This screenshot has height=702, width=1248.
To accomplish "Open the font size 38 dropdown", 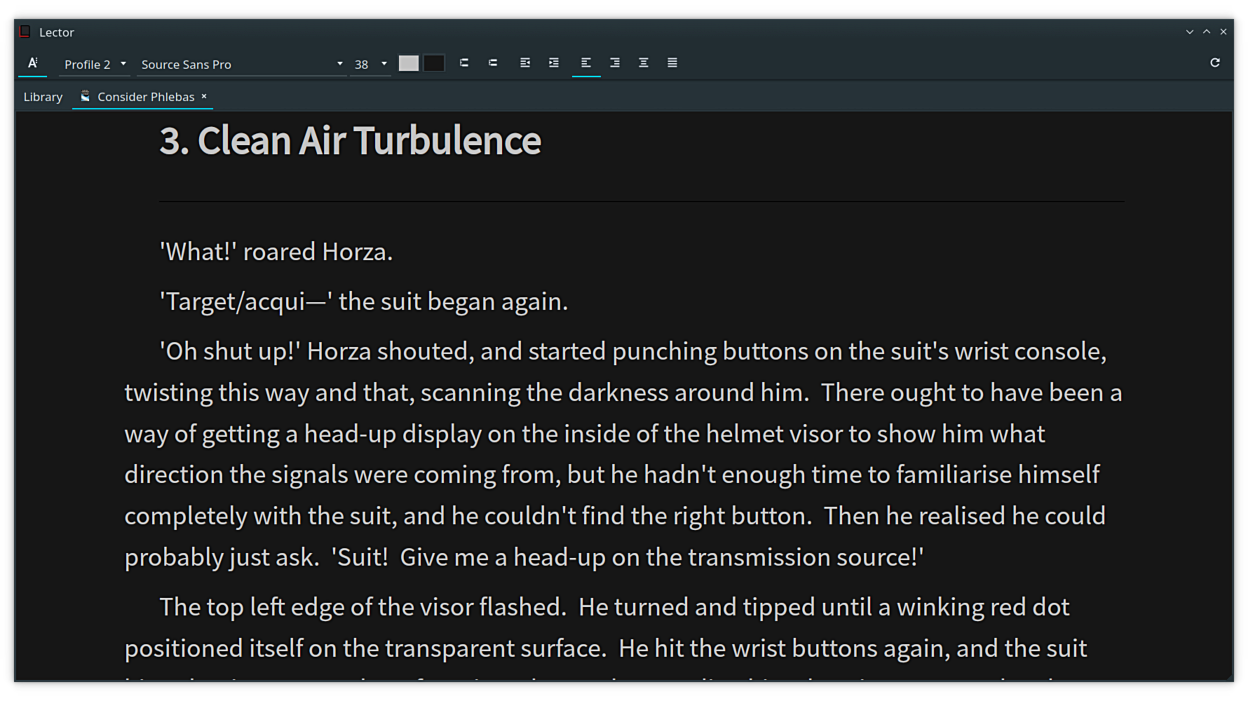I will tap(370, 64).
